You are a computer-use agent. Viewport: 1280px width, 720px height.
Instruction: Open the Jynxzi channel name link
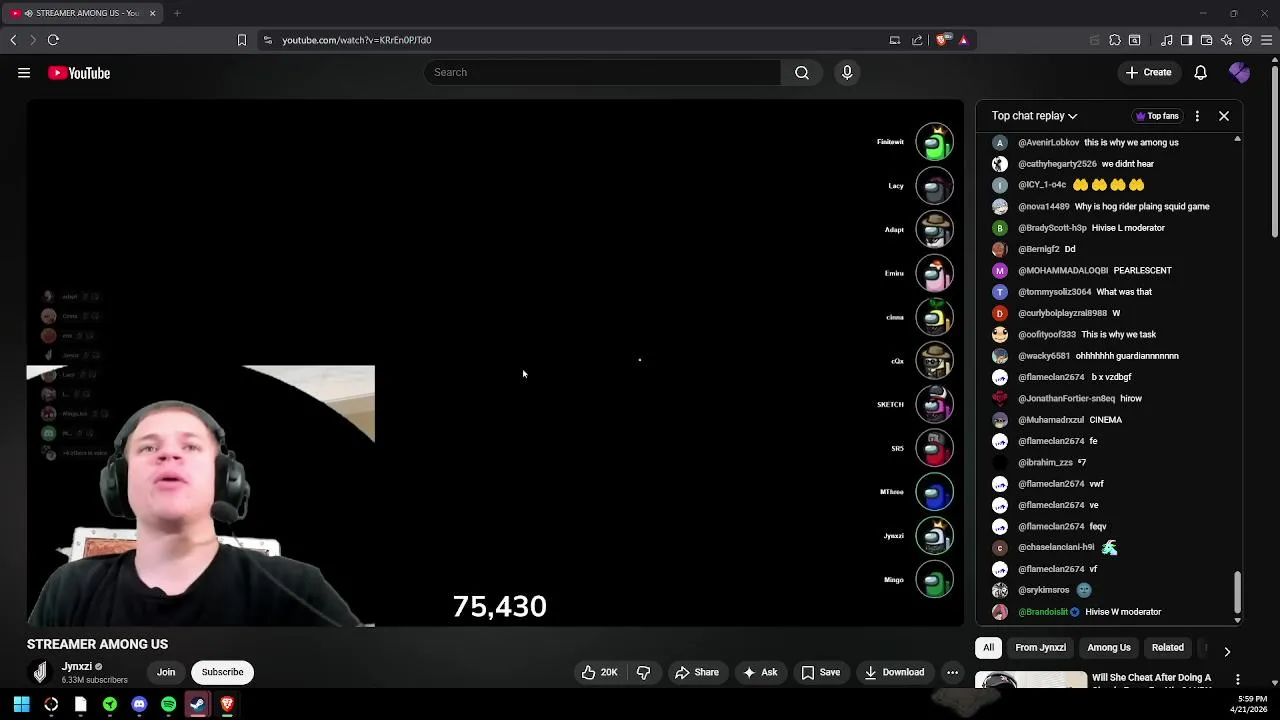(77, 666)
